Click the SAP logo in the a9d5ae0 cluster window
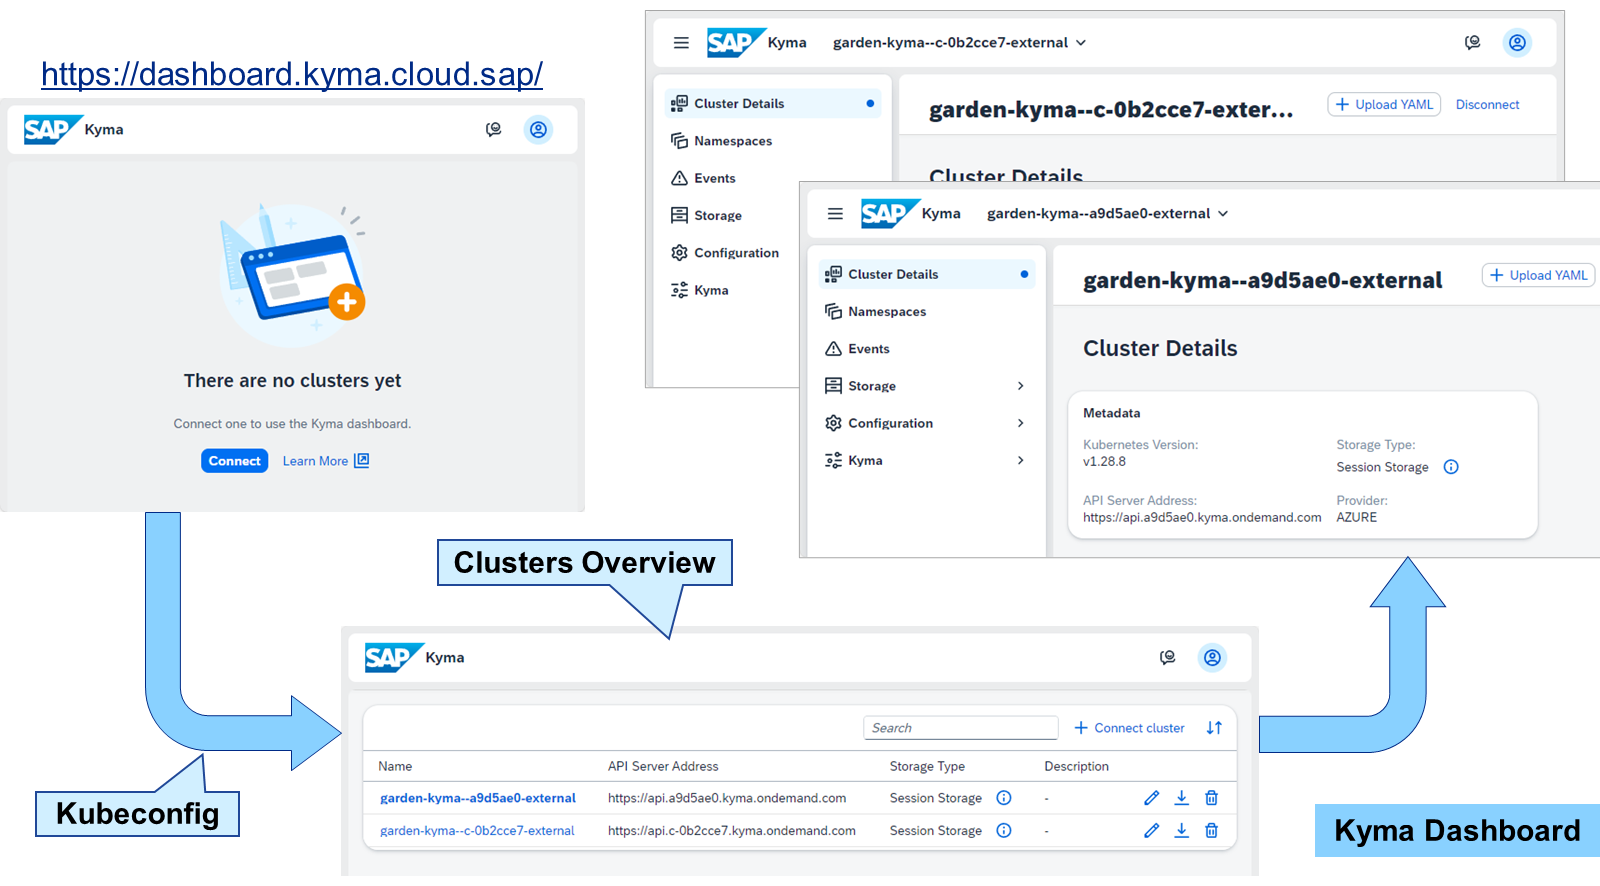Image resolution: width=1600 pixels, height=886 pixels. tap(889, 213)
